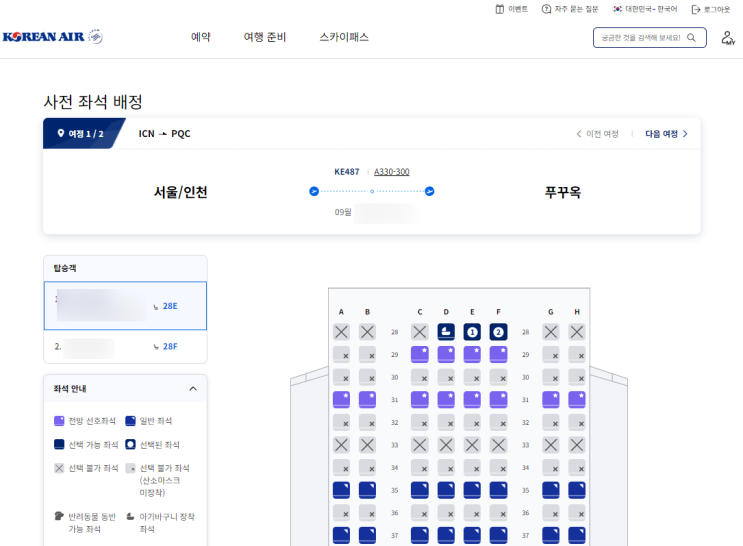Select available seat 37B
The width and height of the screenshot is (743, 546).
point(367,535)
